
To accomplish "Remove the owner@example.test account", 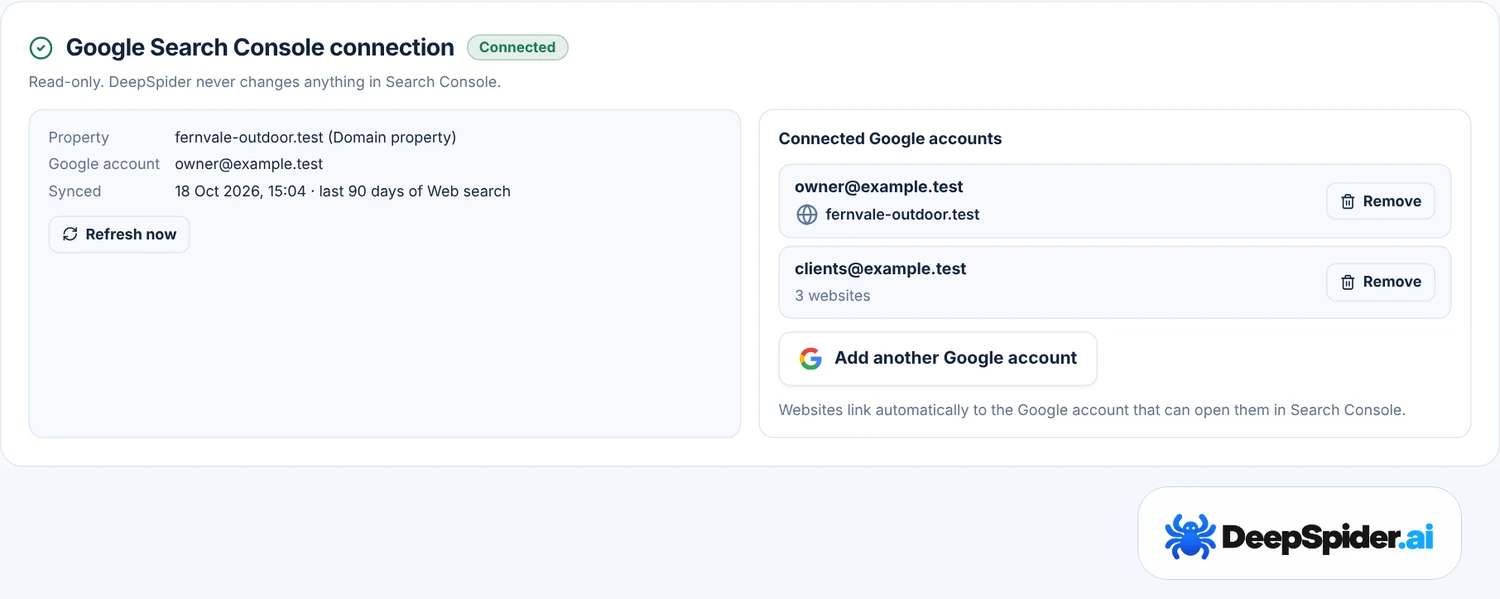I will click(1381, 201).
